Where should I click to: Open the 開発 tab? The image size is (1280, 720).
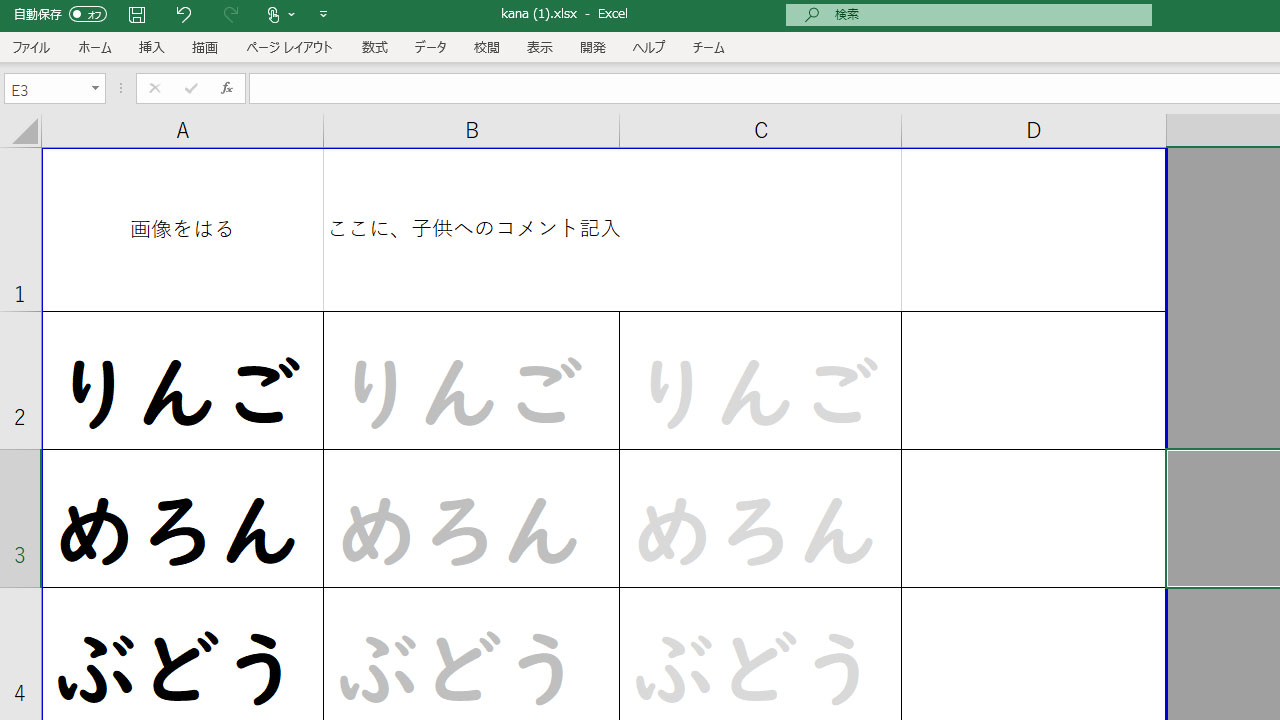593,47
